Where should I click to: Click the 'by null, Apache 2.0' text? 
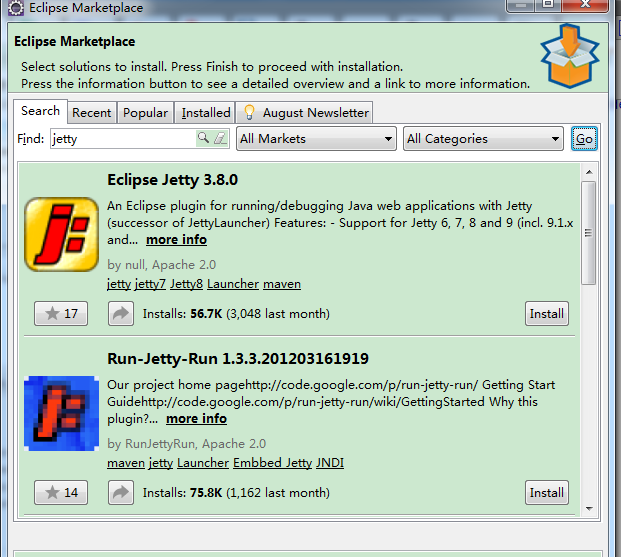(x=162, y=265)
